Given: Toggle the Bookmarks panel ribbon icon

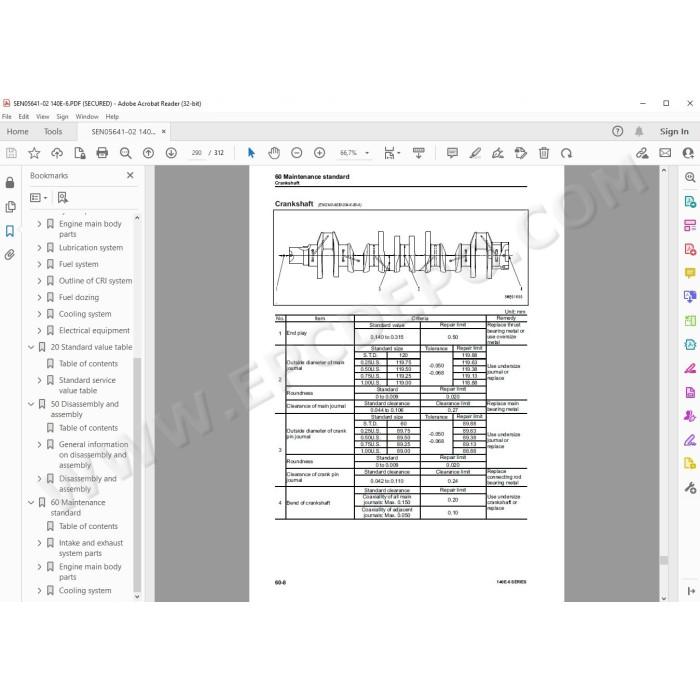Looking at the screenshot, I should click(10, 231).
